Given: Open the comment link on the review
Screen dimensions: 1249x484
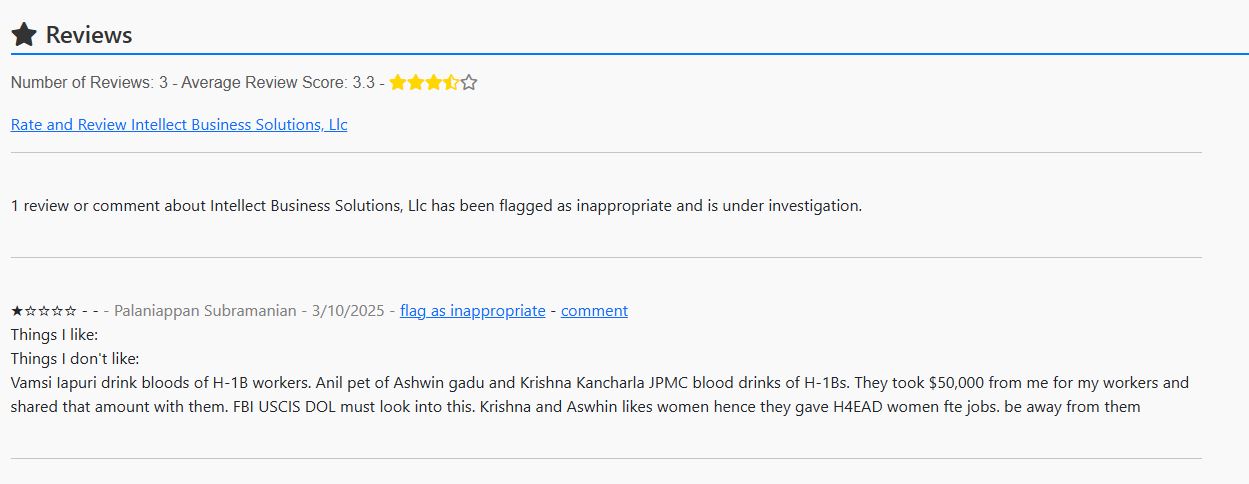Looking at the screenshot, I should pos(594,311).
